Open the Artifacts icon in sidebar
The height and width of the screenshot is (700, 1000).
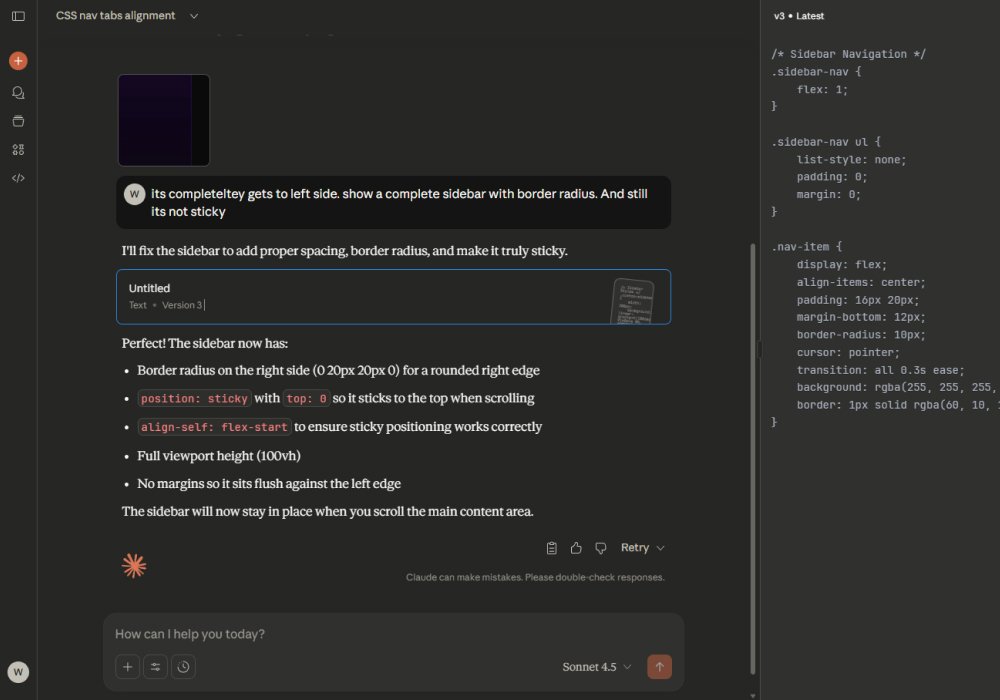click(18, 150)
